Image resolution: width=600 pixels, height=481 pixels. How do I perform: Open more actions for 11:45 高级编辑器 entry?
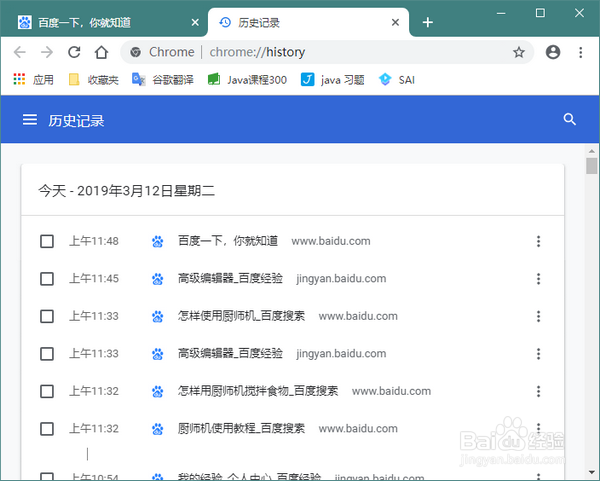point(538,279)
